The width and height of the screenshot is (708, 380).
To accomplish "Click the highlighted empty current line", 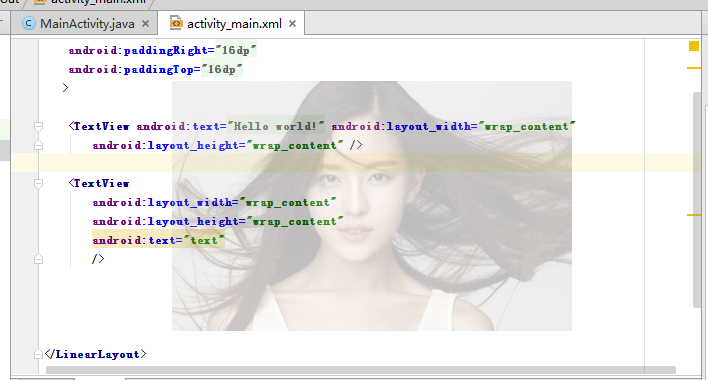I will click(x=356, y=162).
